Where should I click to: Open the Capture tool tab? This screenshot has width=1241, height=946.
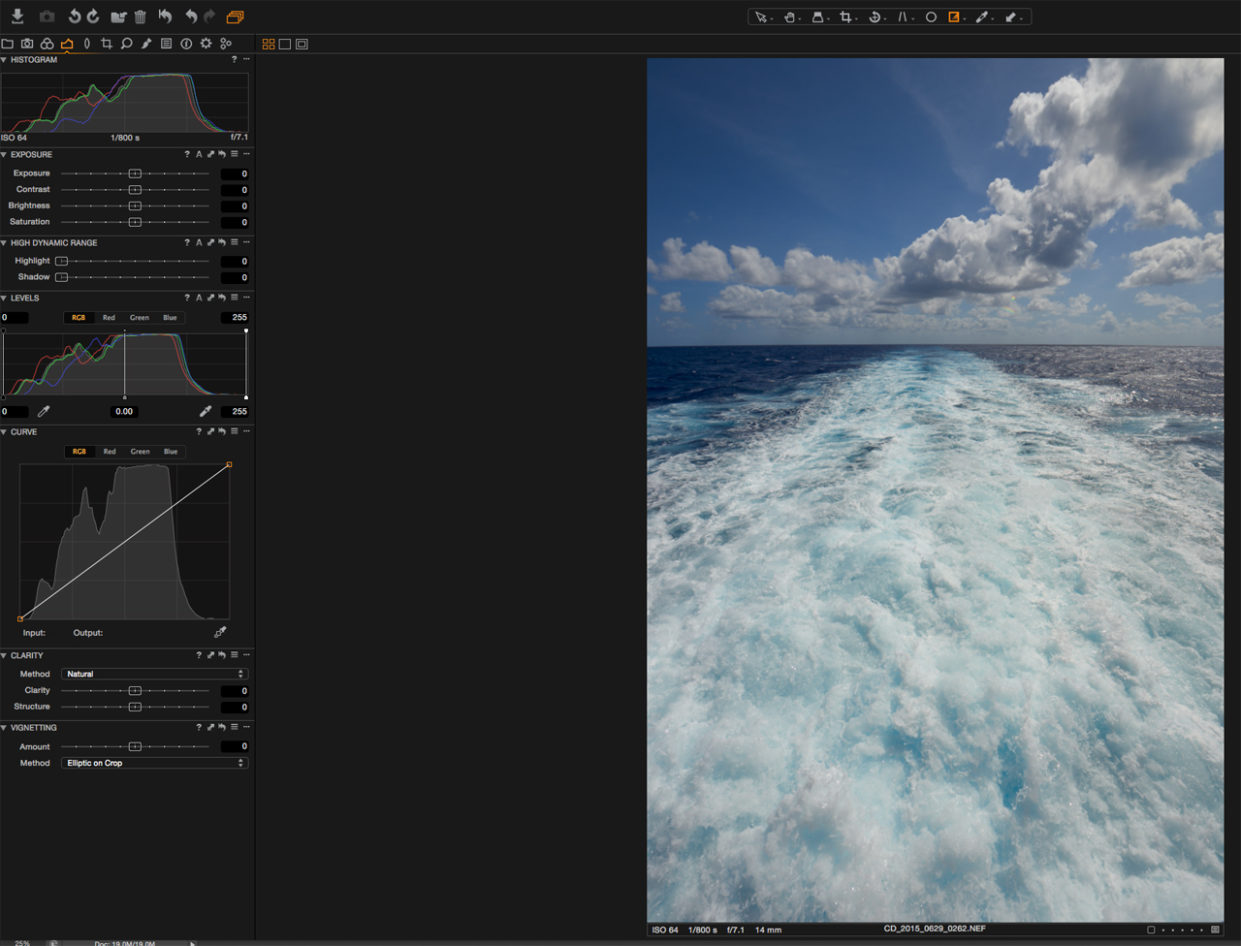tap(27, 43)
